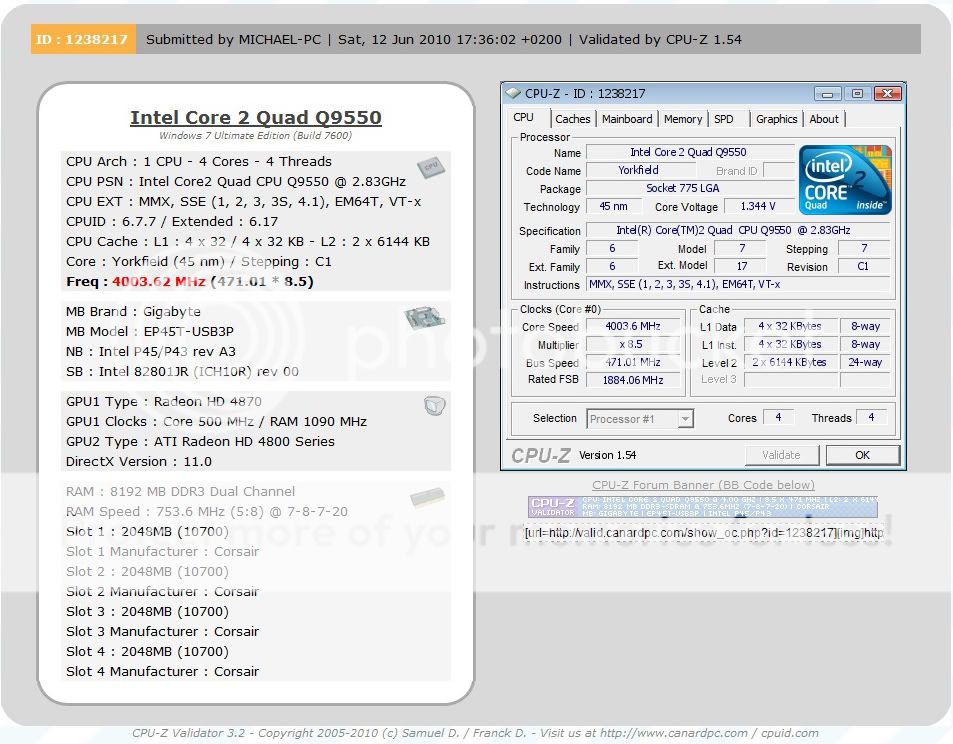Click the CPU-Z title bar app icon

coord(514,94)
